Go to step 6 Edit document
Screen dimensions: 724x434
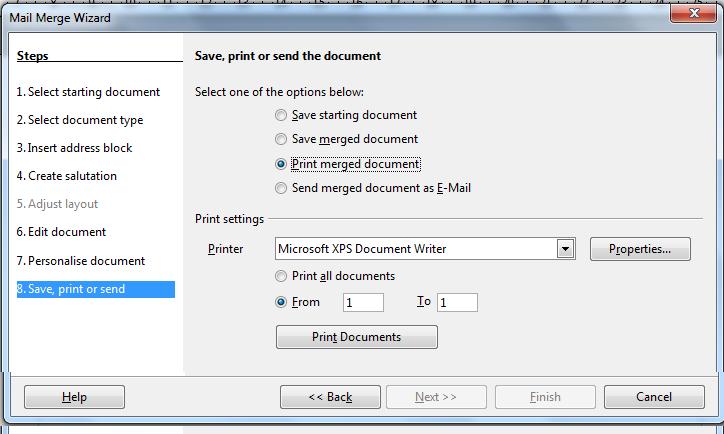coord(61,232)
